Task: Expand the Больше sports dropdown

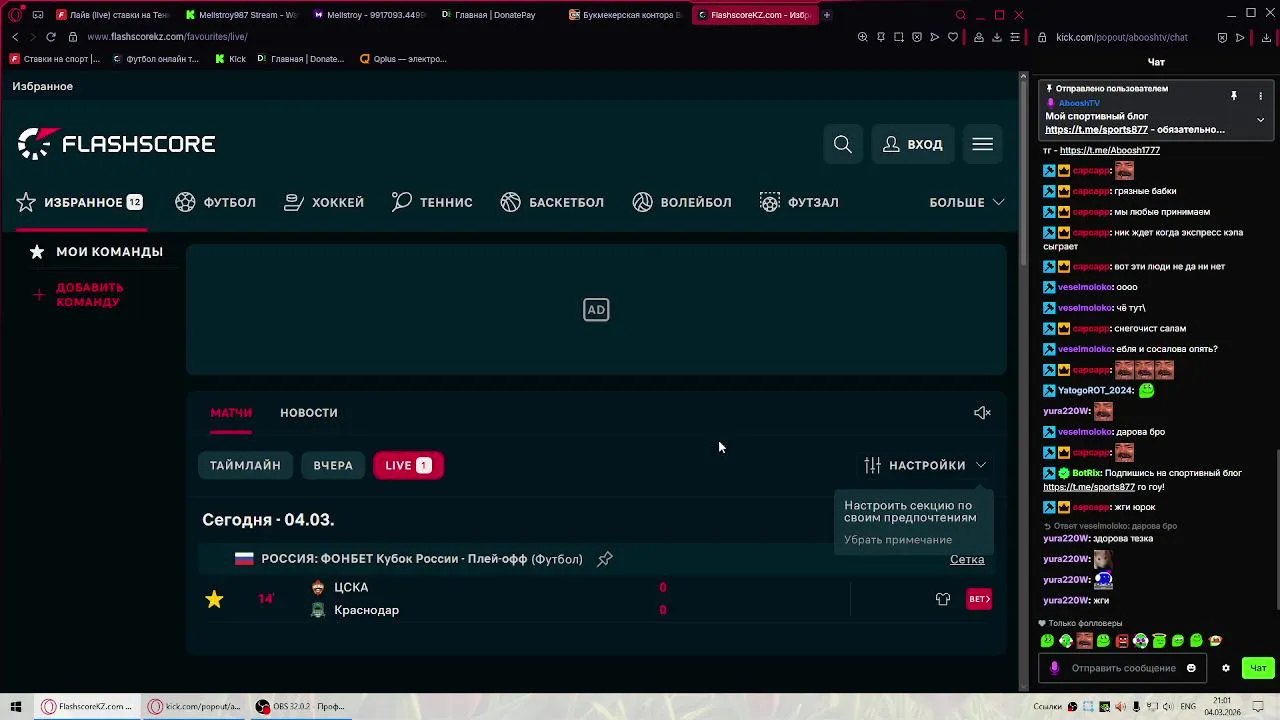Action: 967,202
